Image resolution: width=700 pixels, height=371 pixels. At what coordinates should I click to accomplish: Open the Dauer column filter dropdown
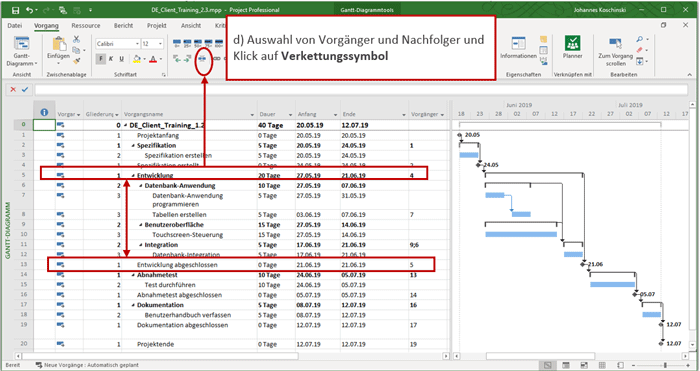290,115
